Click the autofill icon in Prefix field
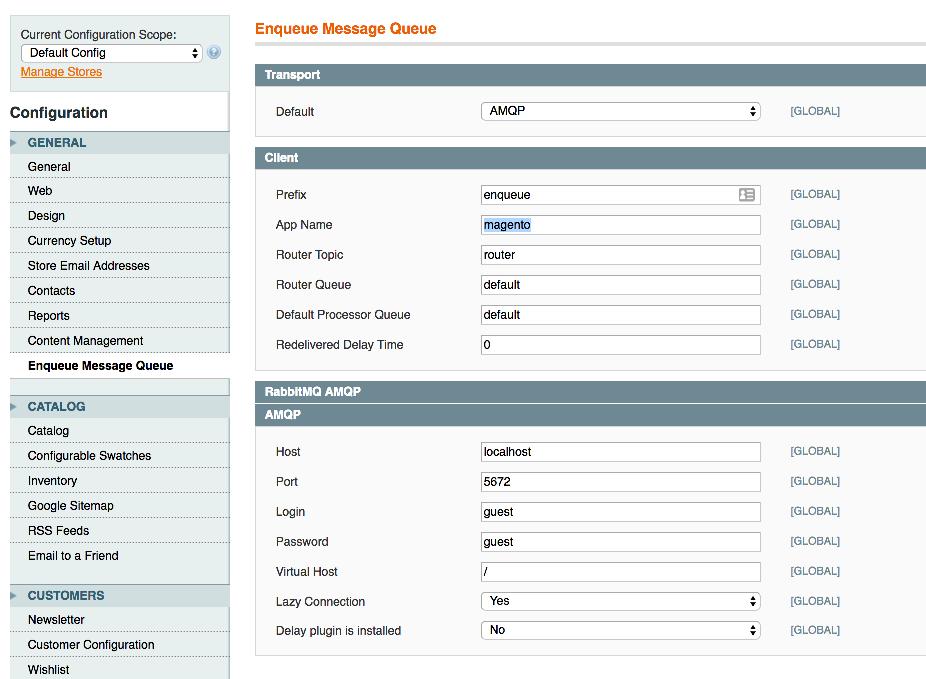This screenshot has height=679, width=926. pyautogui.click(x=746, y=195)
